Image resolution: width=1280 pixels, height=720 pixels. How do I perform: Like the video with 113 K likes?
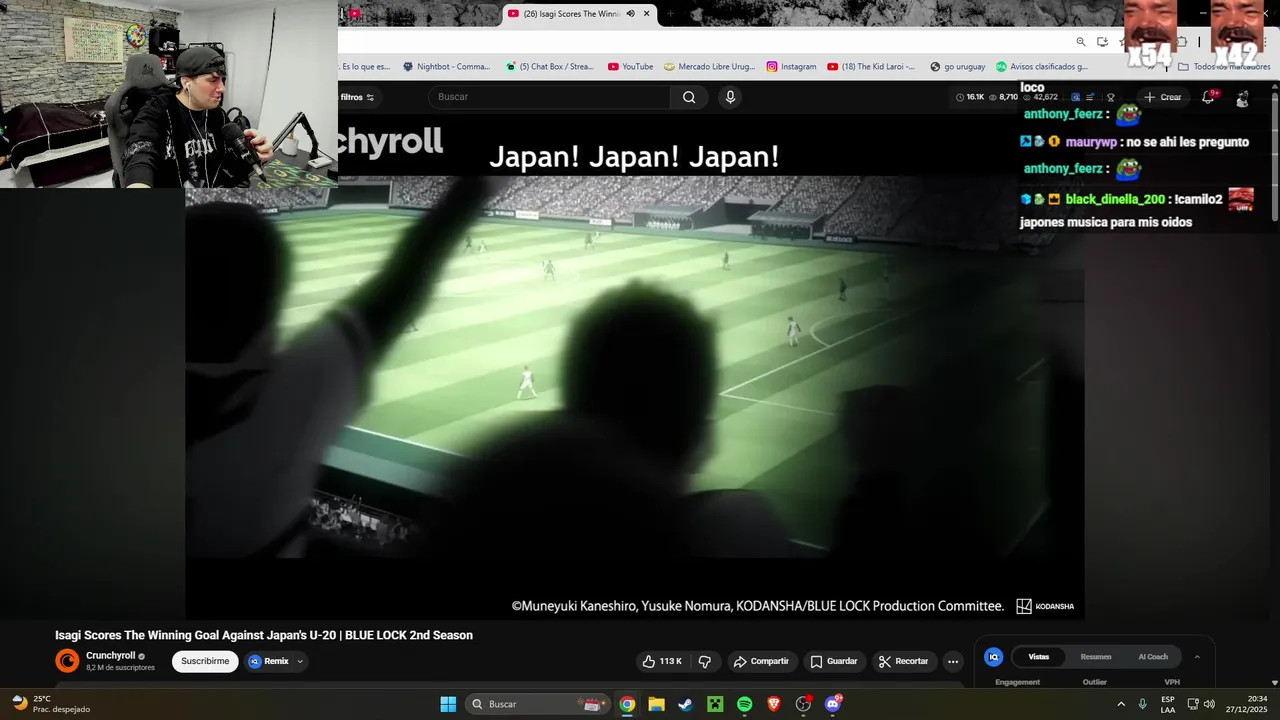[x=661, y=661]
